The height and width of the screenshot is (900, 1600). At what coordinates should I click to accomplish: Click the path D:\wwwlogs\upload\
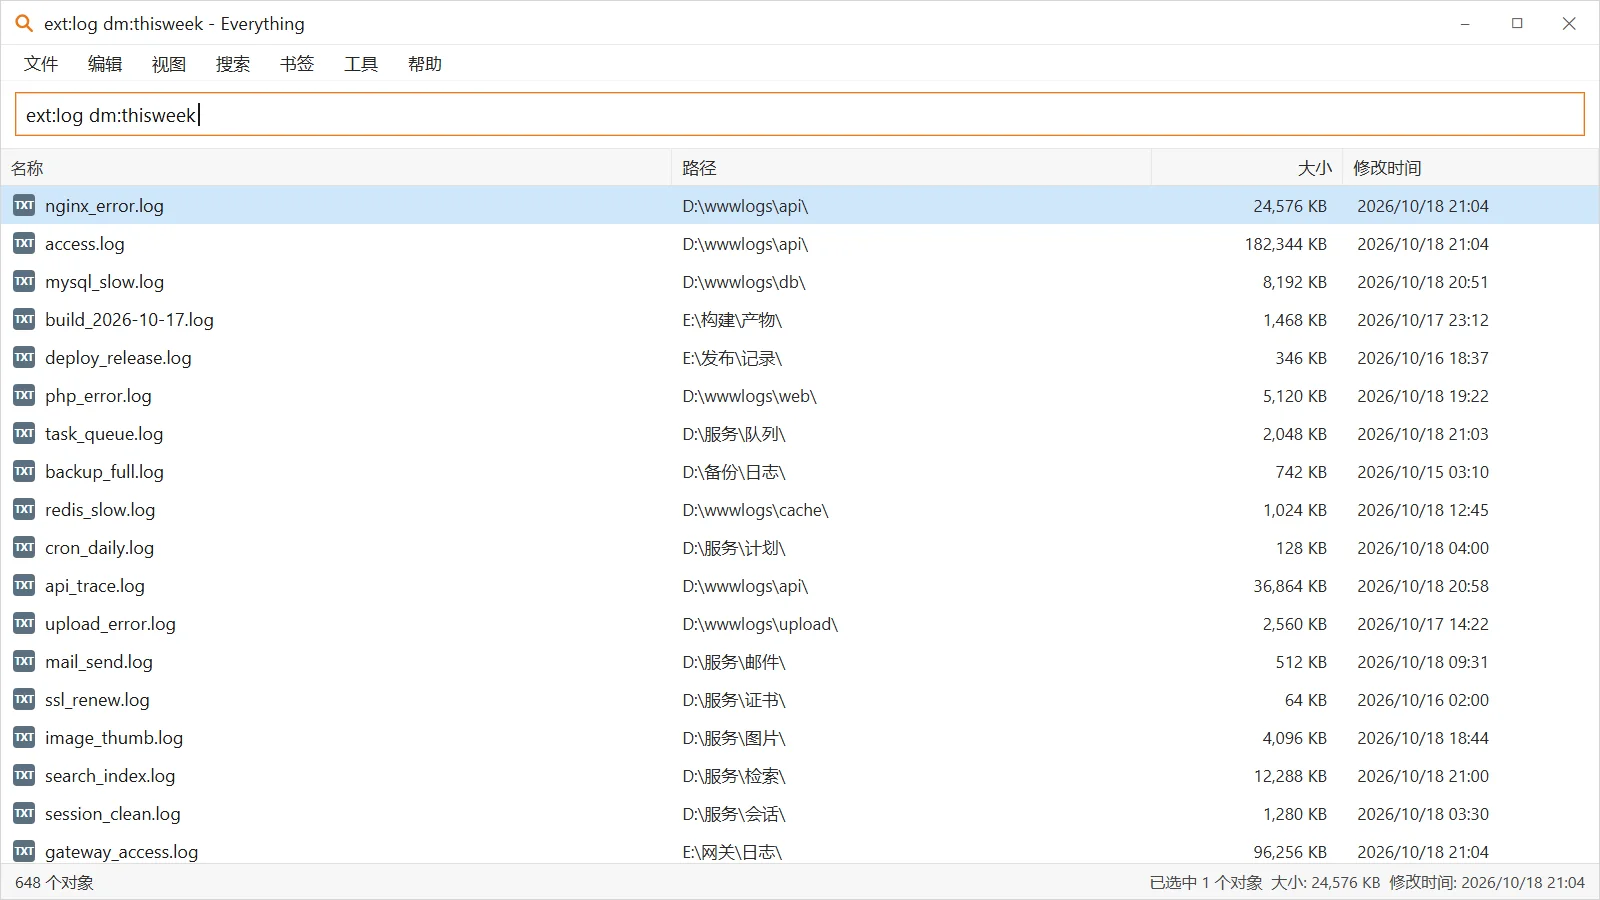tap(760, 624)
